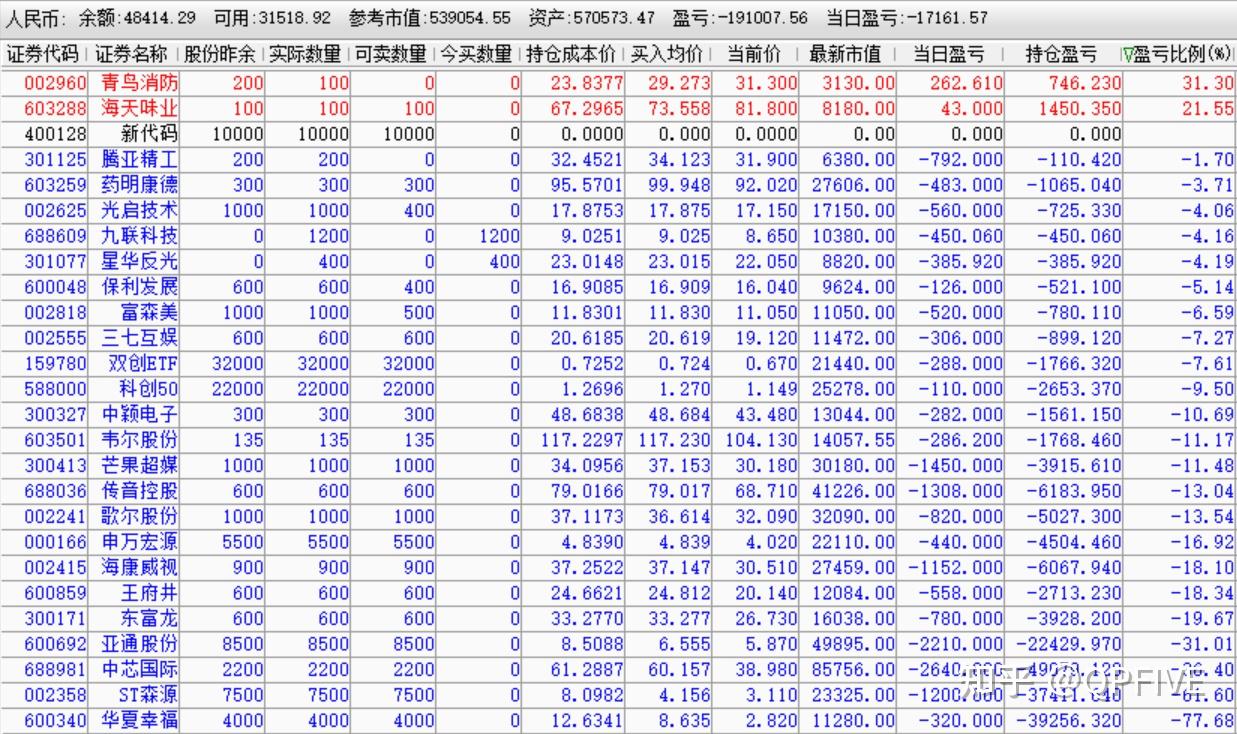This screenshot has width=1237, height=734.
Task: Click stock code 159780
Action: [x=56, y=363]
